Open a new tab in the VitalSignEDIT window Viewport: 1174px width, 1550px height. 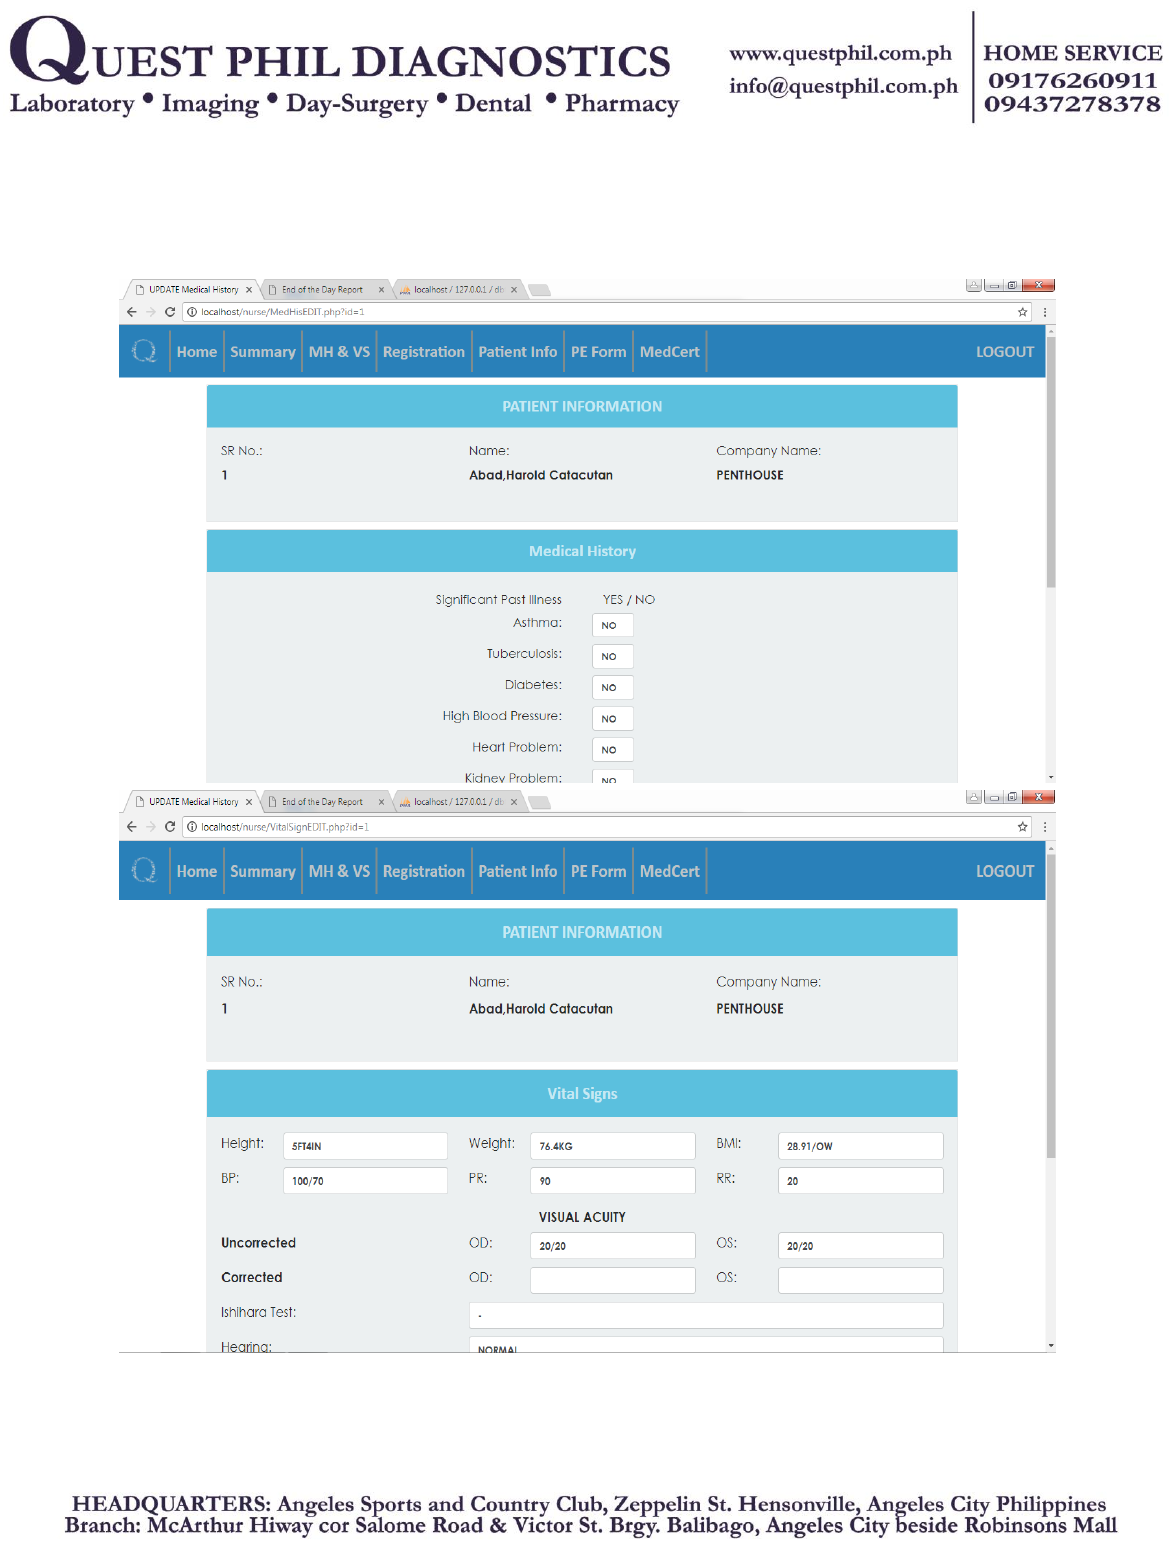[x=539, y=802]
